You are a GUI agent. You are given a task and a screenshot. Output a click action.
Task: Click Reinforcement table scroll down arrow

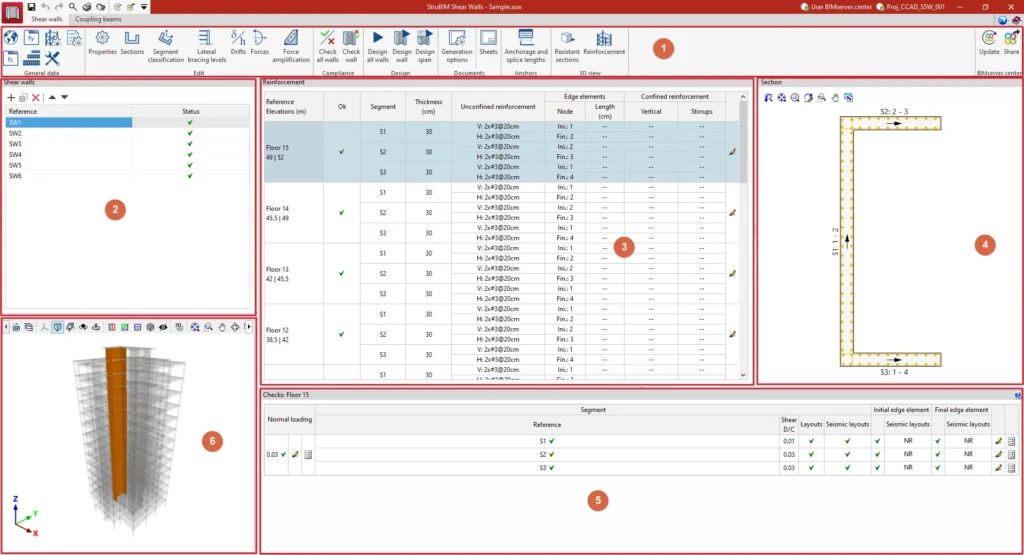[x=743, y=375]
